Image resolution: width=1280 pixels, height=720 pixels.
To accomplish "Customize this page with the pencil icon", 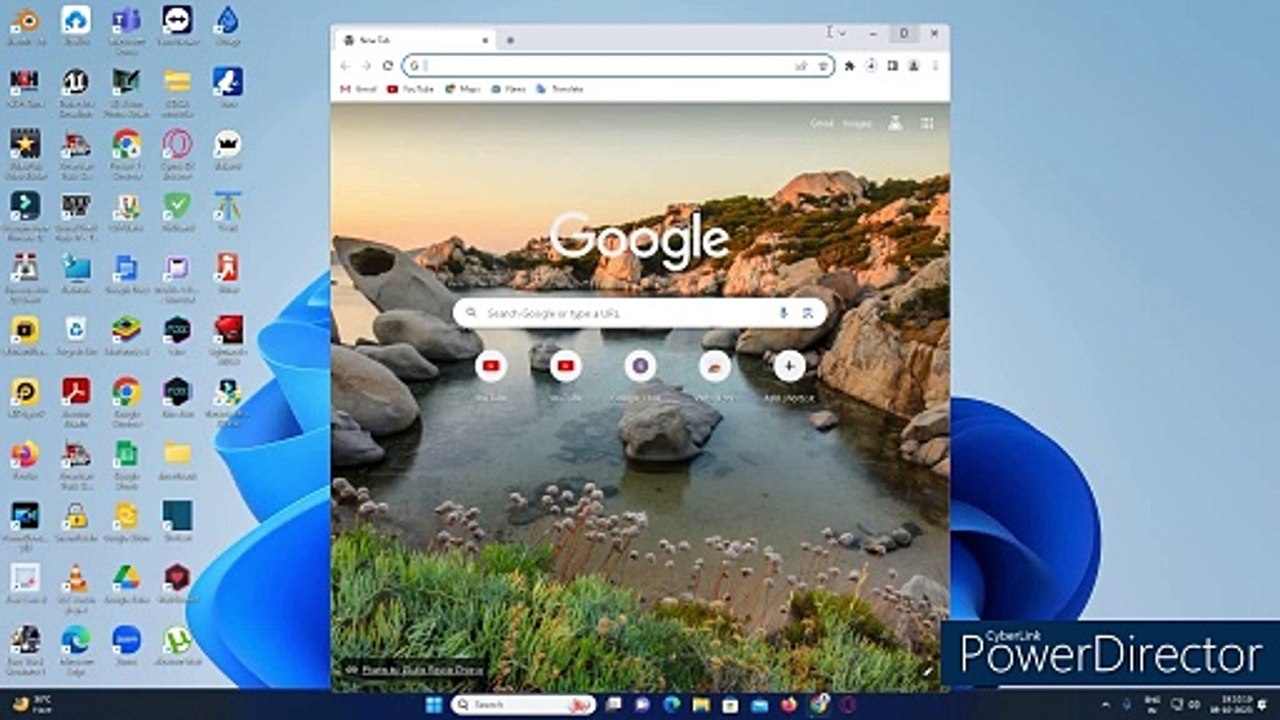I will (927, 670).
